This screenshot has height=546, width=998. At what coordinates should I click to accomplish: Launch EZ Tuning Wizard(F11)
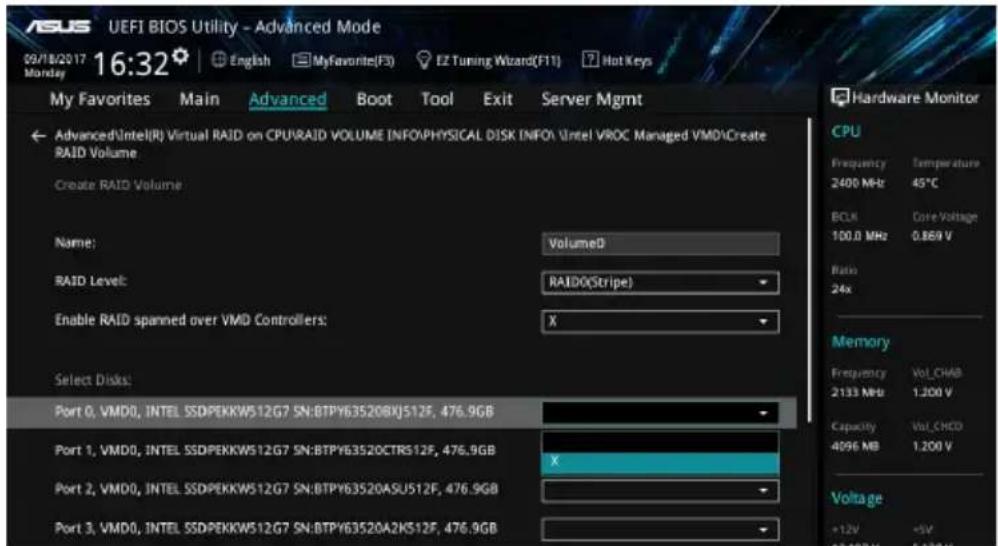tap(488, 60)
